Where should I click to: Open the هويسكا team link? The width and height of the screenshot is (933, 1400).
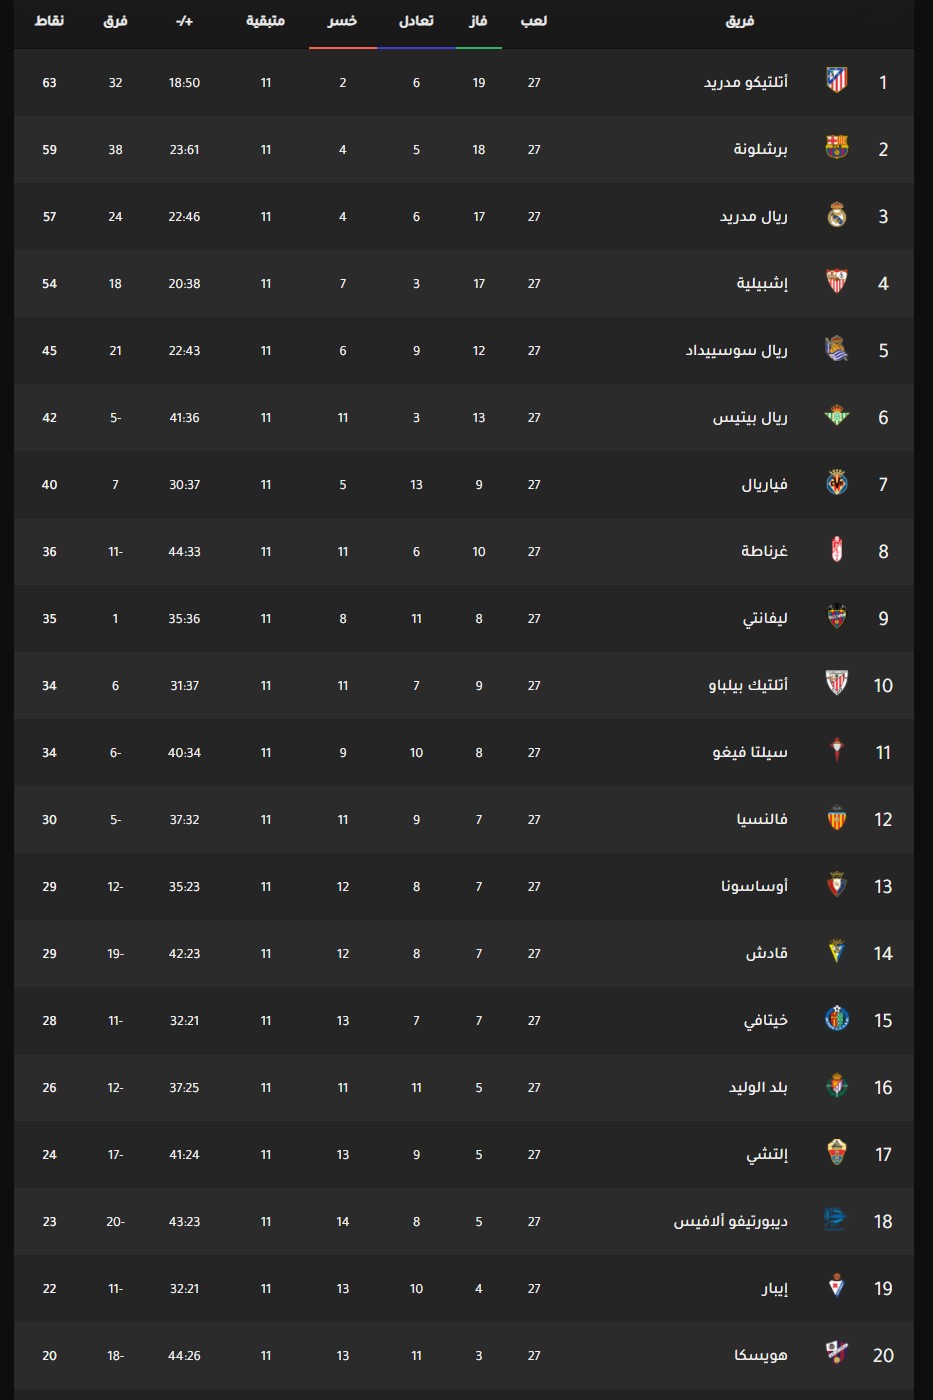click(761, 1355)
